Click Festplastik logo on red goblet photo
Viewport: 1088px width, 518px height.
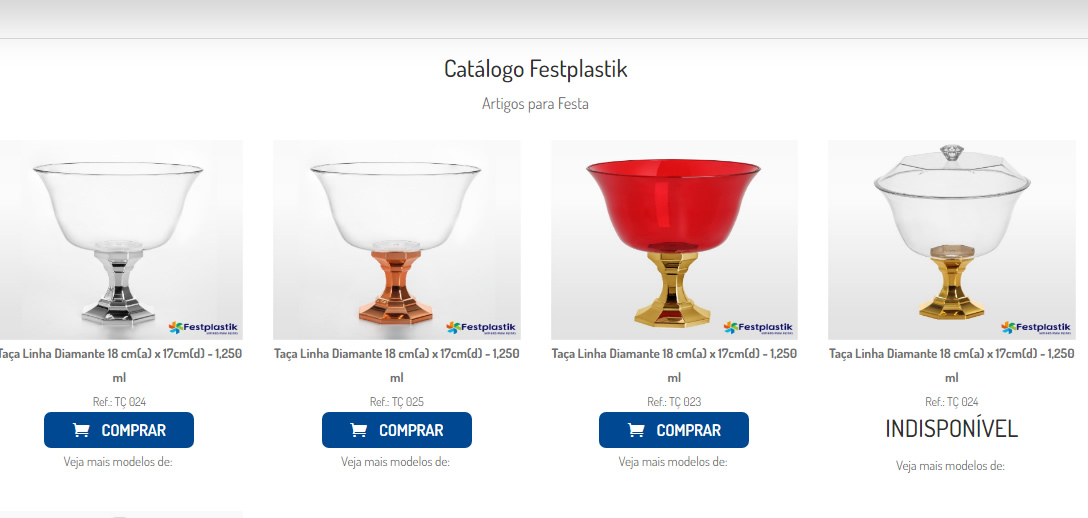(758, 327)
